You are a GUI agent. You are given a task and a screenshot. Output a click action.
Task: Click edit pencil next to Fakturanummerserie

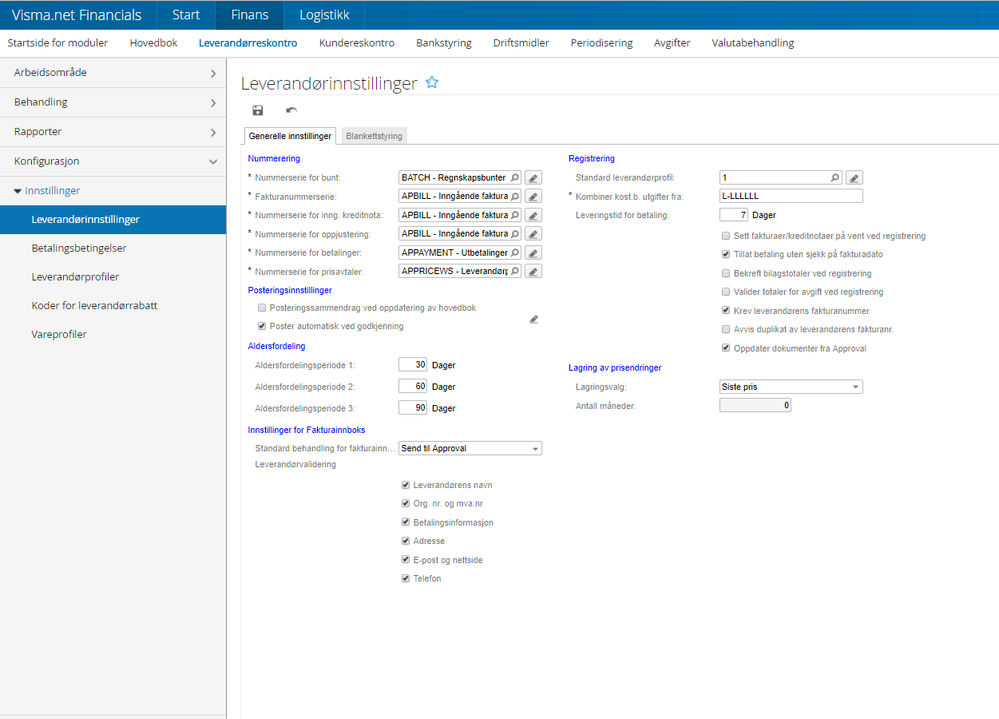[534, 197]
